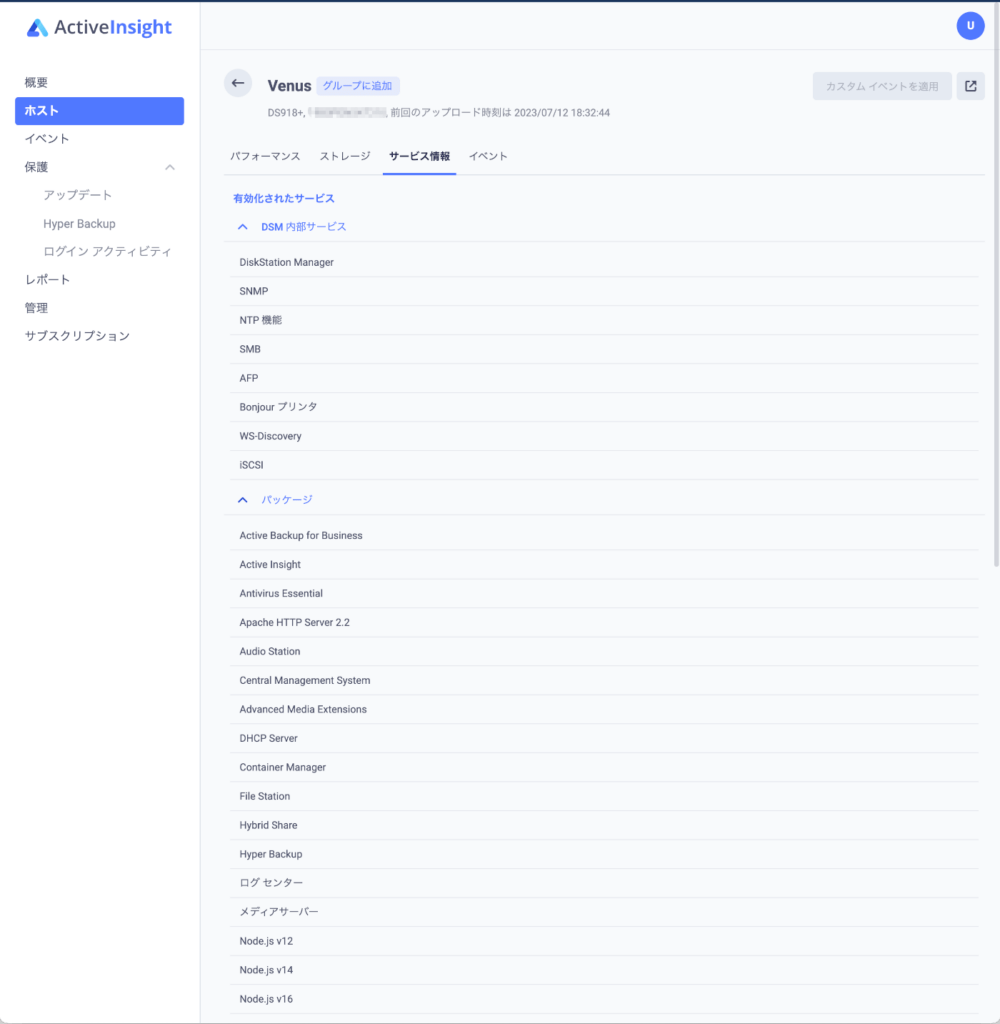The image size is (1000, 1024).
Task: Select the SNMP service row
Action: pos(604,291)
